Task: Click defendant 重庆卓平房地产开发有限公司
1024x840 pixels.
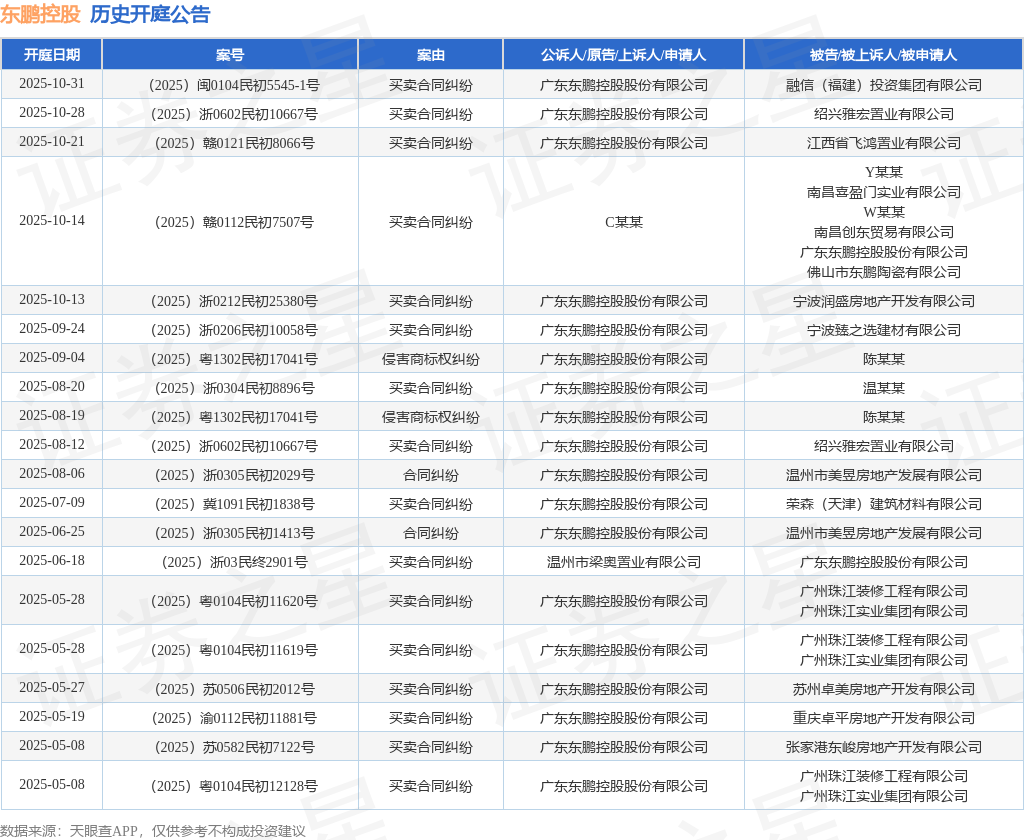Action: coord(884,718)
